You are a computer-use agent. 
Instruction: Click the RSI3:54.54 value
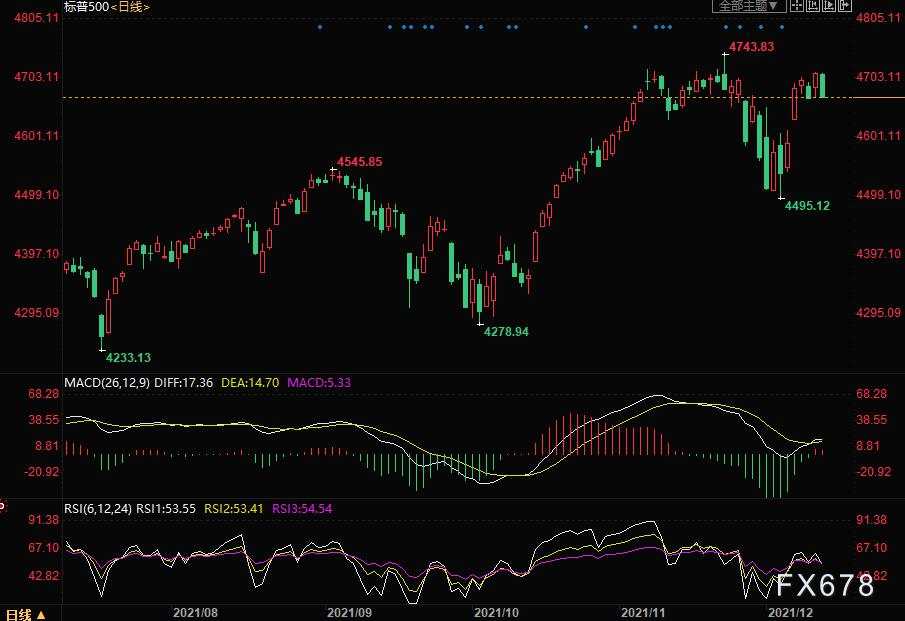click(302, 509)
